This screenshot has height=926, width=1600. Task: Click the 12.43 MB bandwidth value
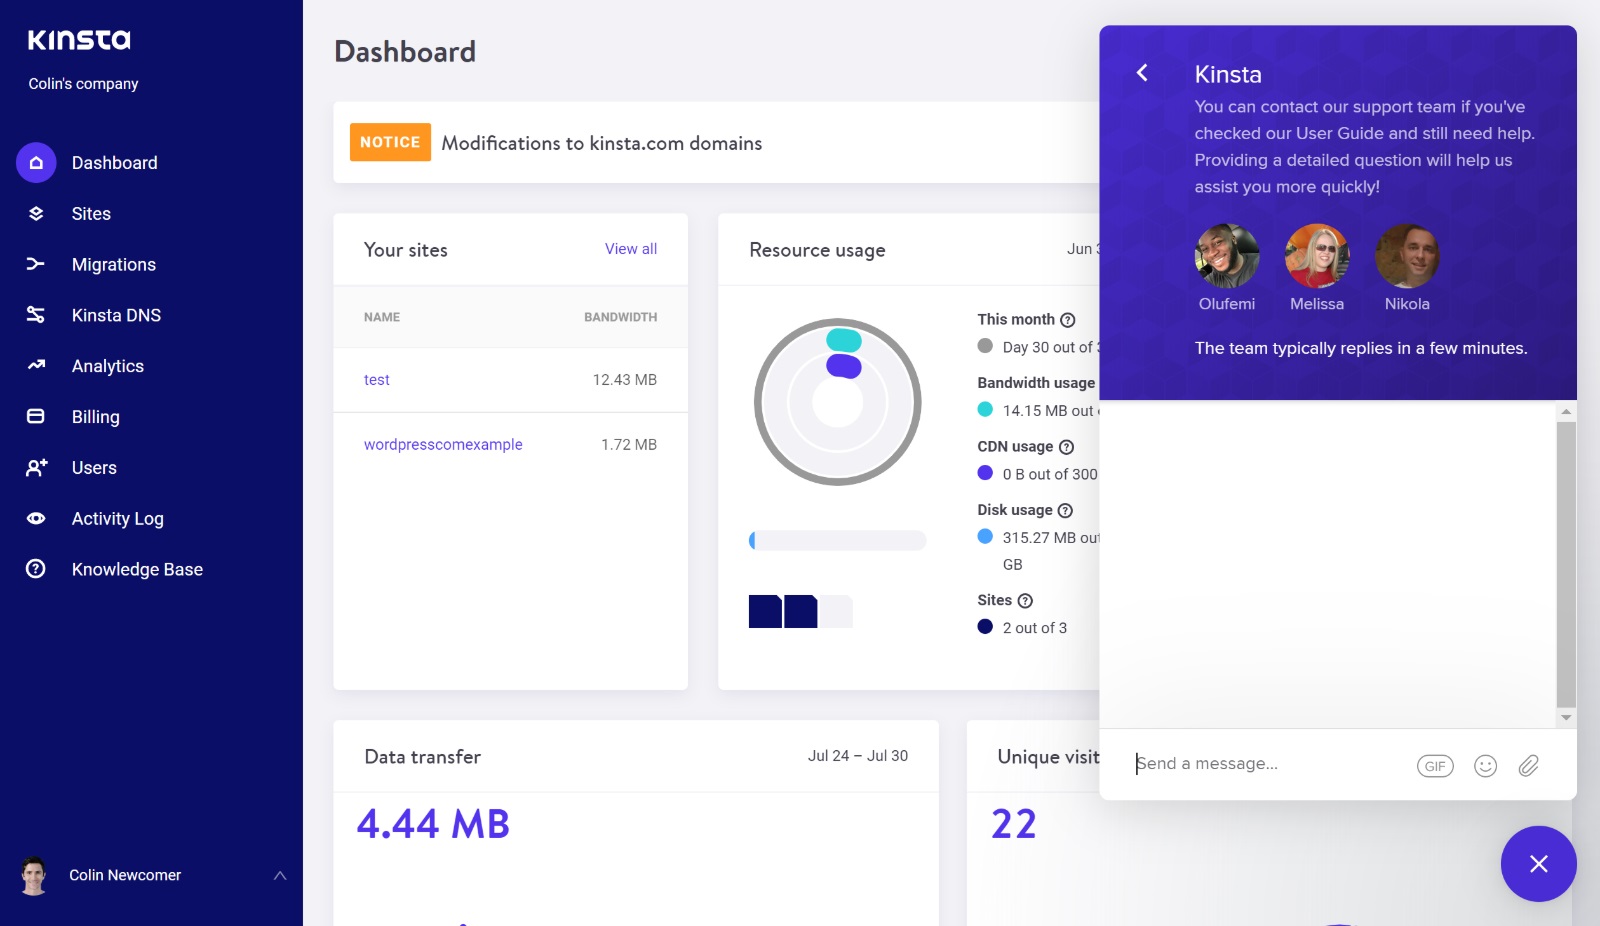coord(625,380)
